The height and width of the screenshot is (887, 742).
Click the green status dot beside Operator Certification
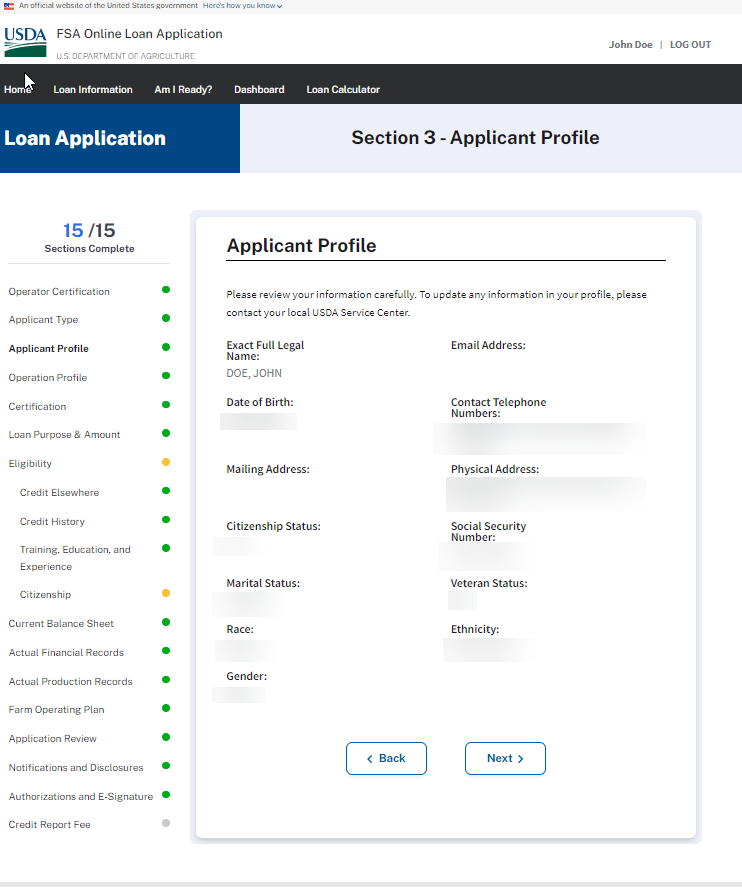(166, 290)
